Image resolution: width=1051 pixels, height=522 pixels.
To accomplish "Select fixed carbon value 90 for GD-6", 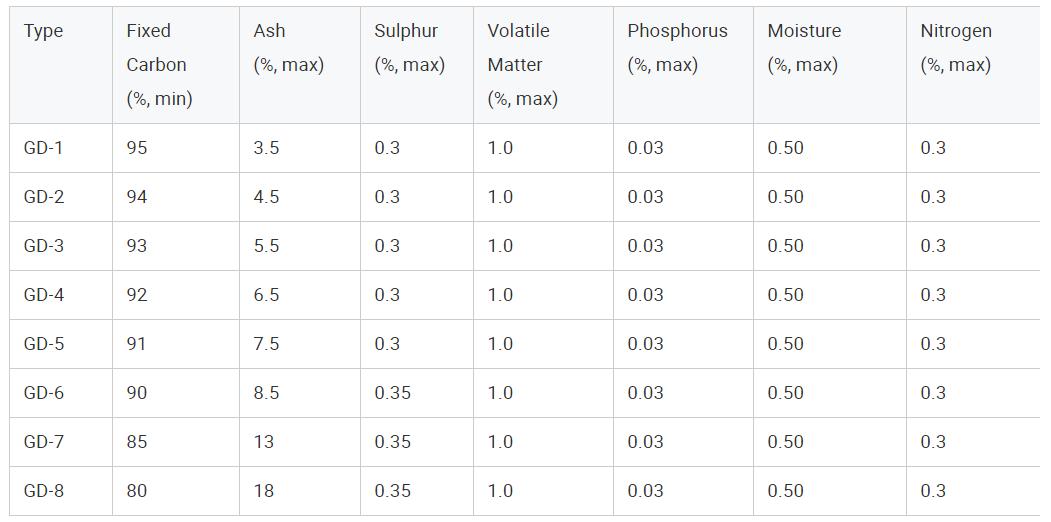I will coord(137,393).
